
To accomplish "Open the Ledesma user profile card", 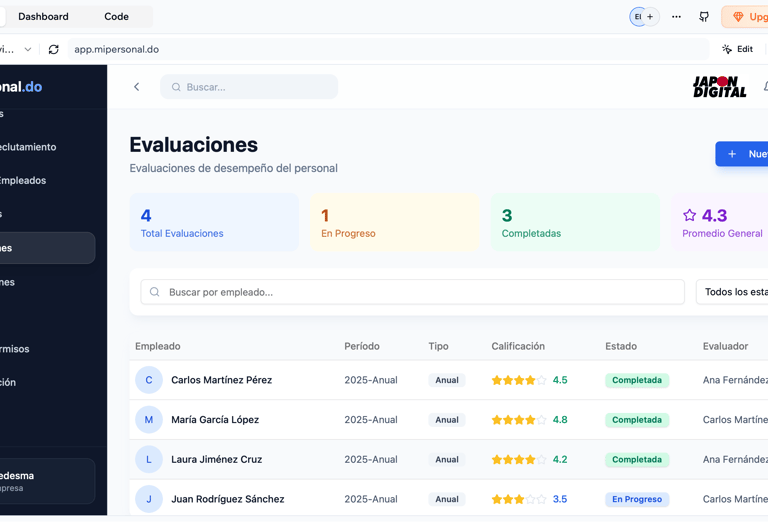I will click(48, 481).
